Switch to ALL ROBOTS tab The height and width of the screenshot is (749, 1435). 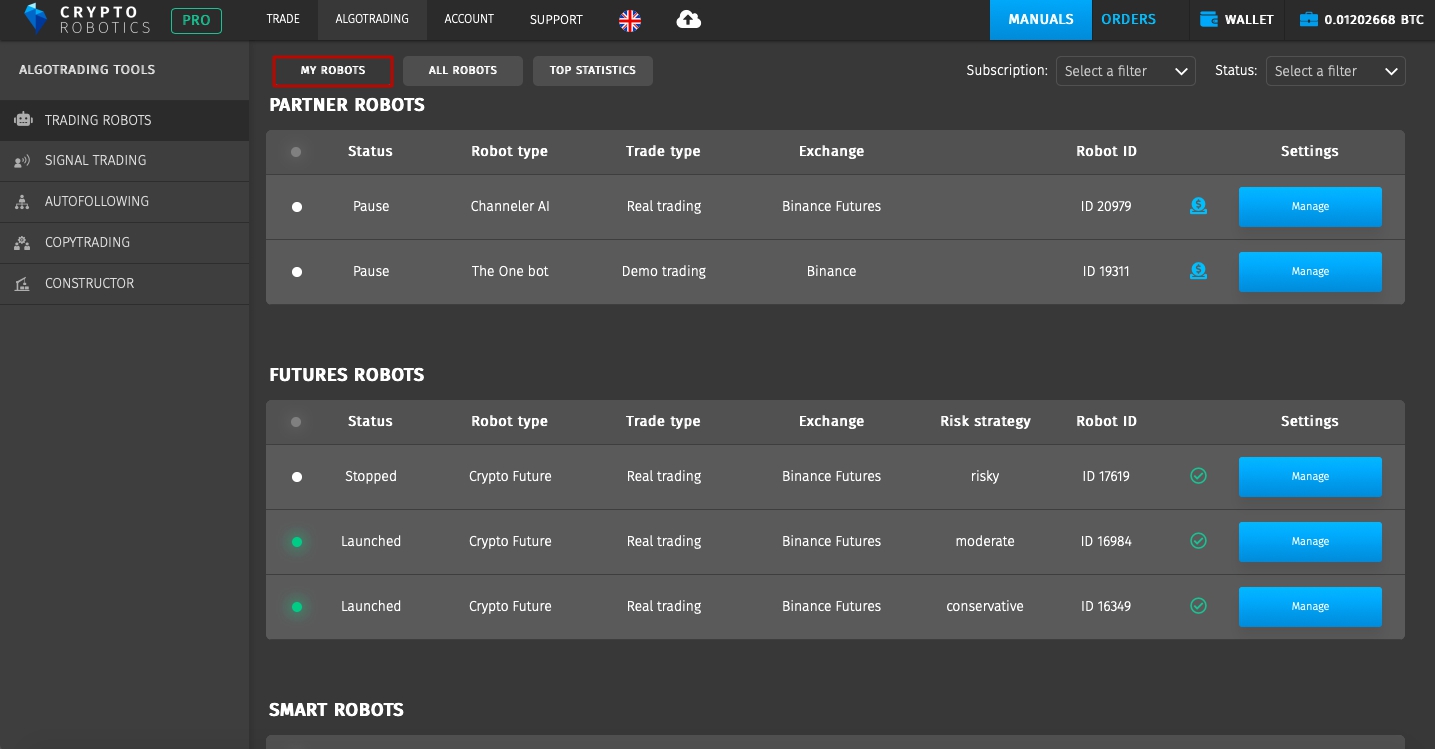[x=463, y=71]
